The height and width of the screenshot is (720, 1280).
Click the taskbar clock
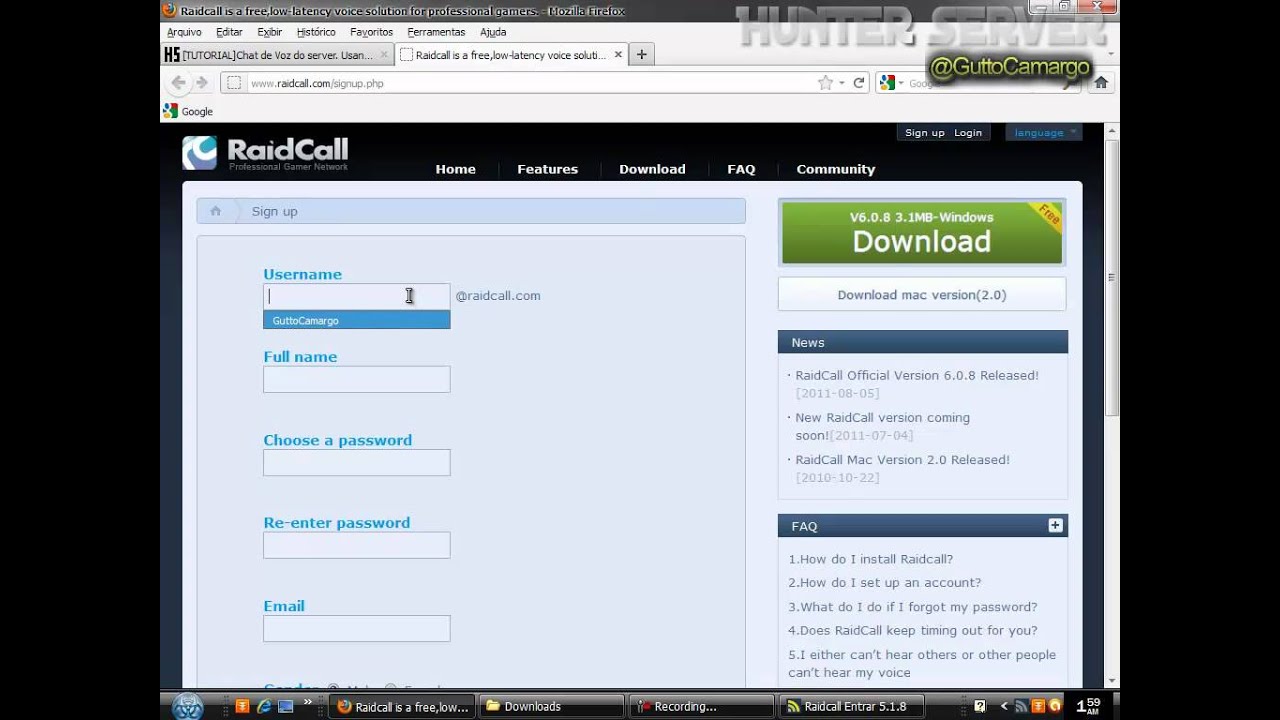click(1089, 706)
